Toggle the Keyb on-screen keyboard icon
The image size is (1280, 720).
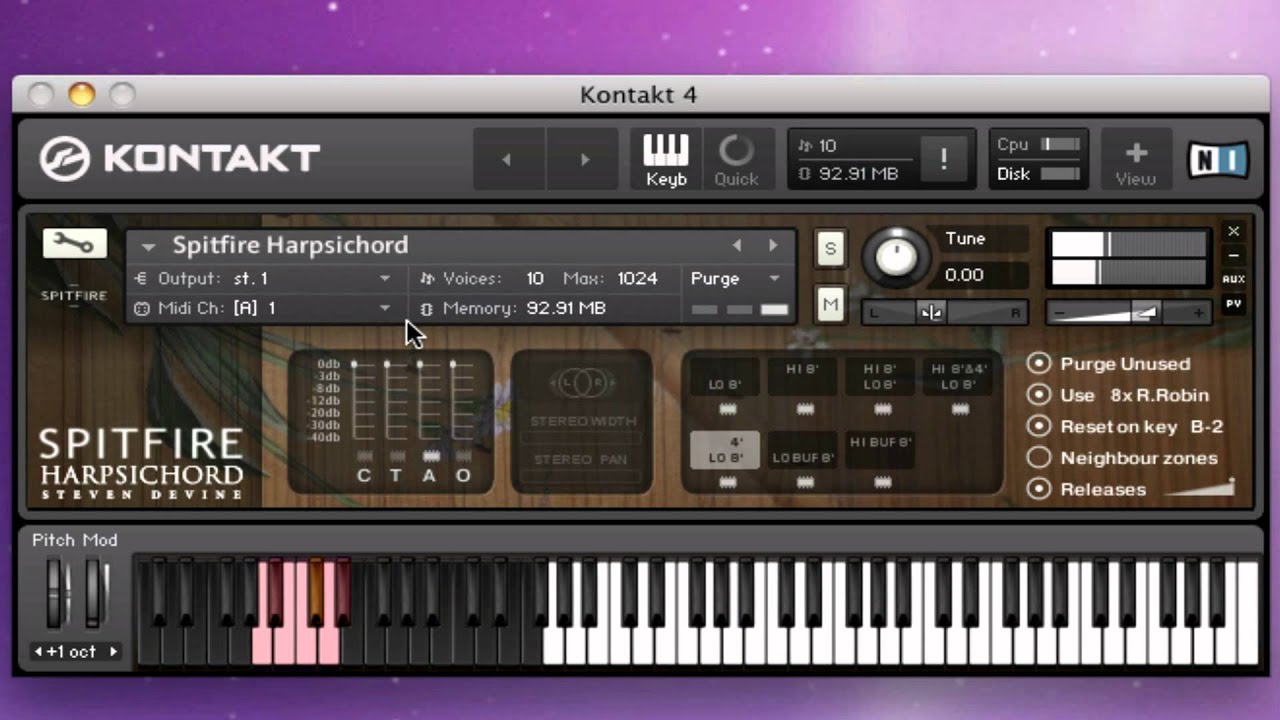tap(666, 159)
